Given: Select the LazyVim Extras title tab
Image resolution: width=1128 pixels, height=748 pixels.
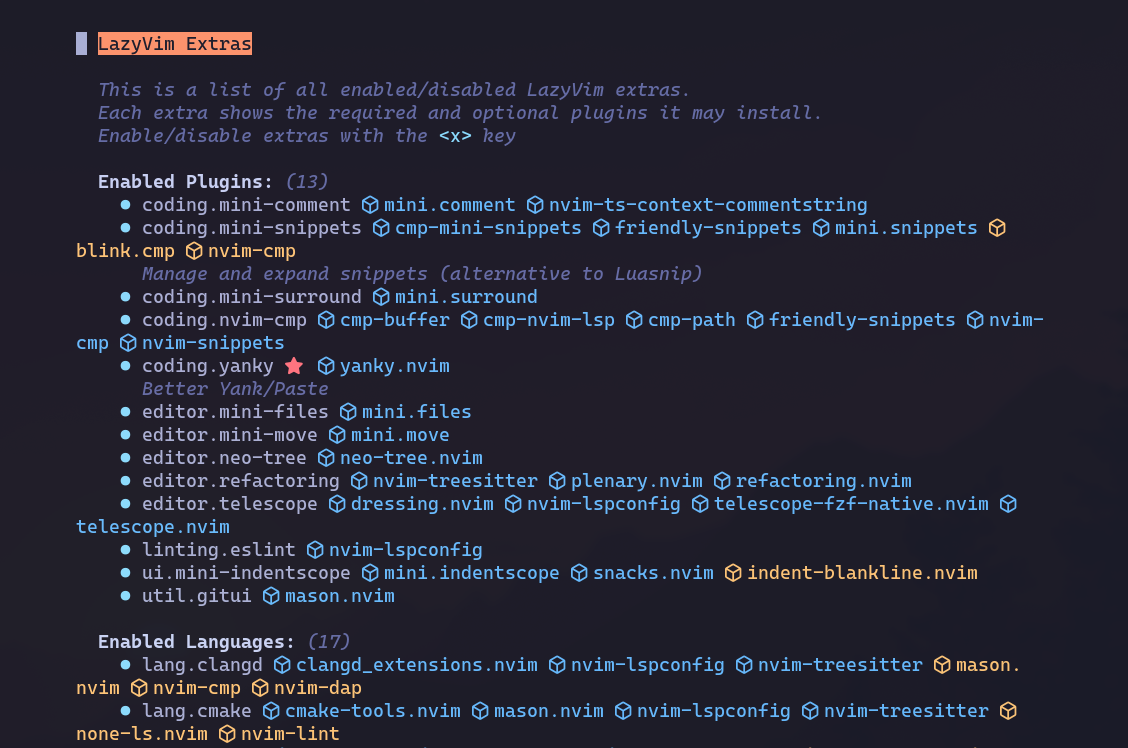Looking at the screenshot, I should (174, 44).
